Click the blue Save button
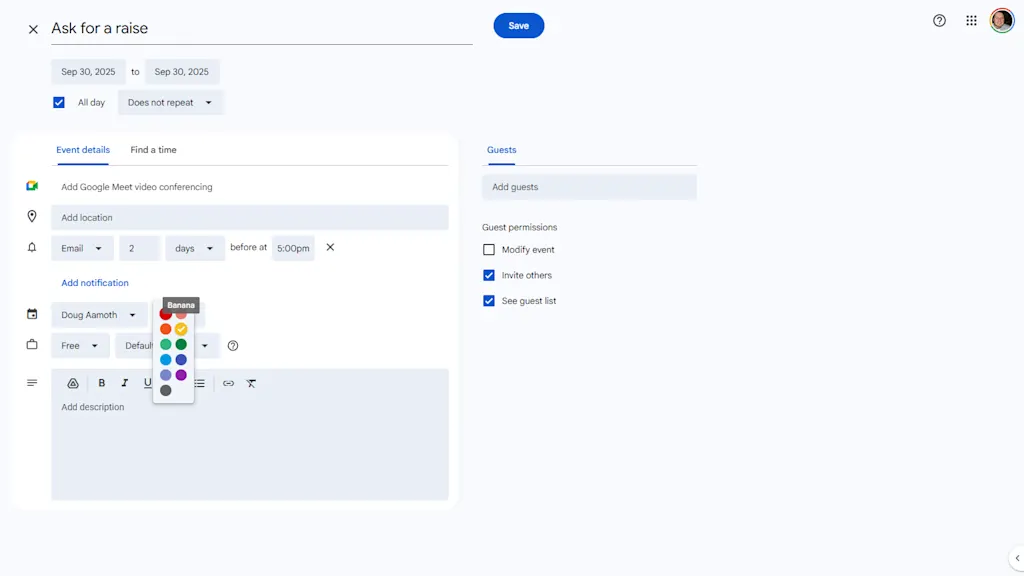The image size is (1024, 576). tap(518, 26)
